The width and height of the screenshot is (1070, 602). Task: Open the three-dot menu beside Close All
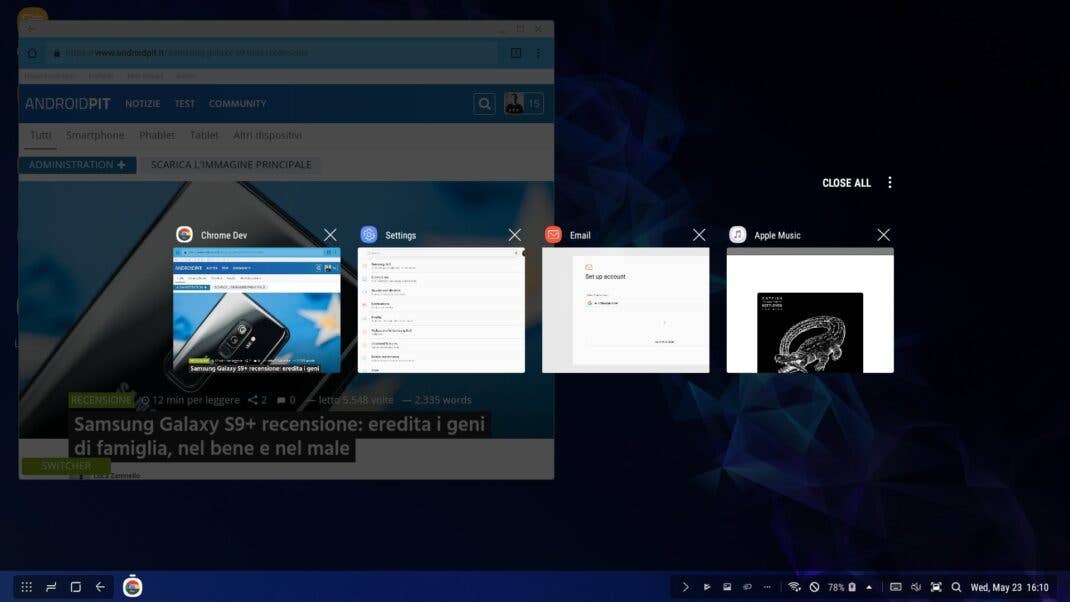[x=890, y=182]
